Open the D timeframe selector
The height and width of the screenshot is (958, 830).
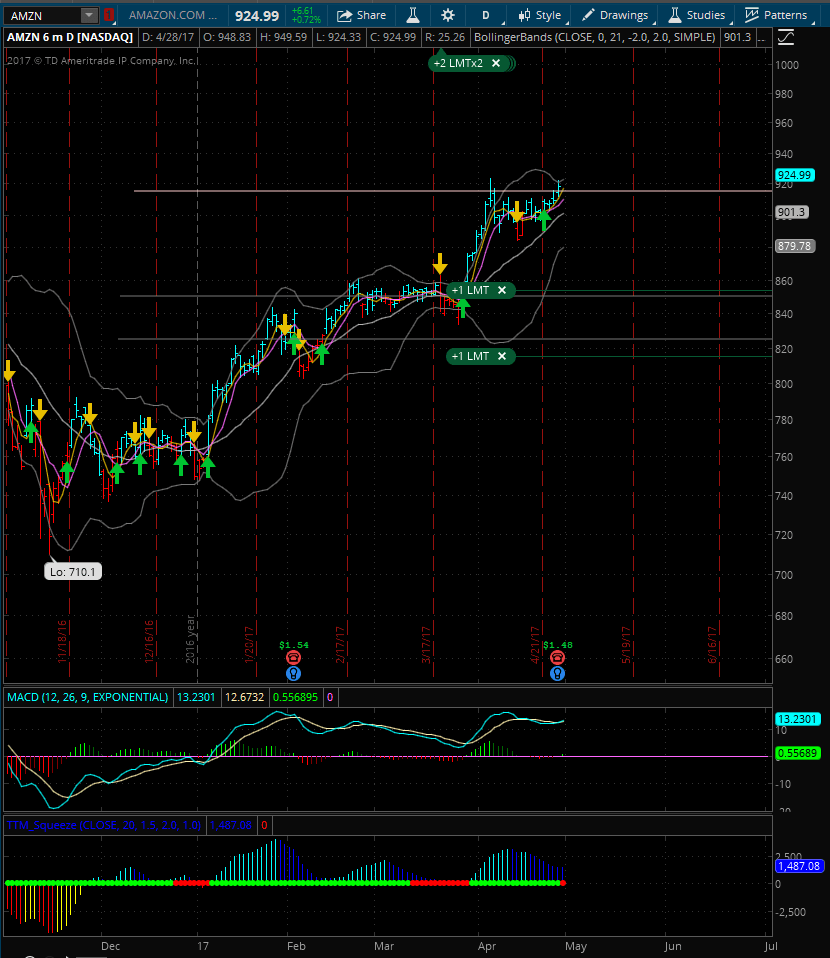coord(486,15)
